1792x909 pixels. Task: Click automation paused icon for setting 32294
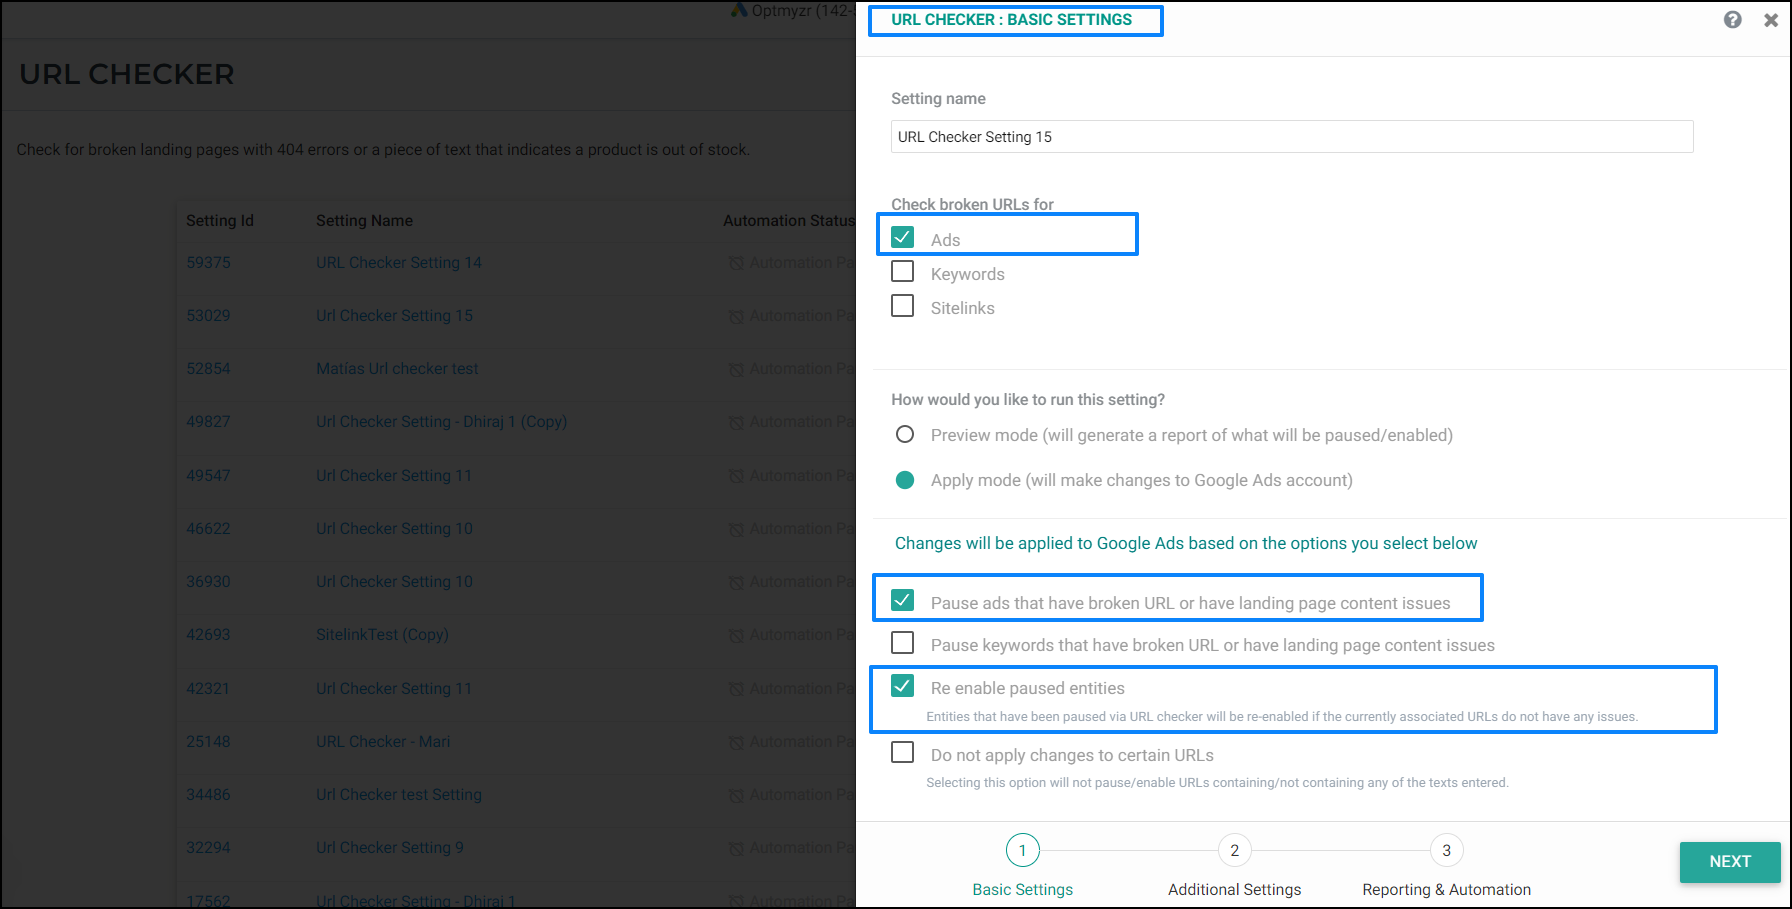[x=736, y=848]
